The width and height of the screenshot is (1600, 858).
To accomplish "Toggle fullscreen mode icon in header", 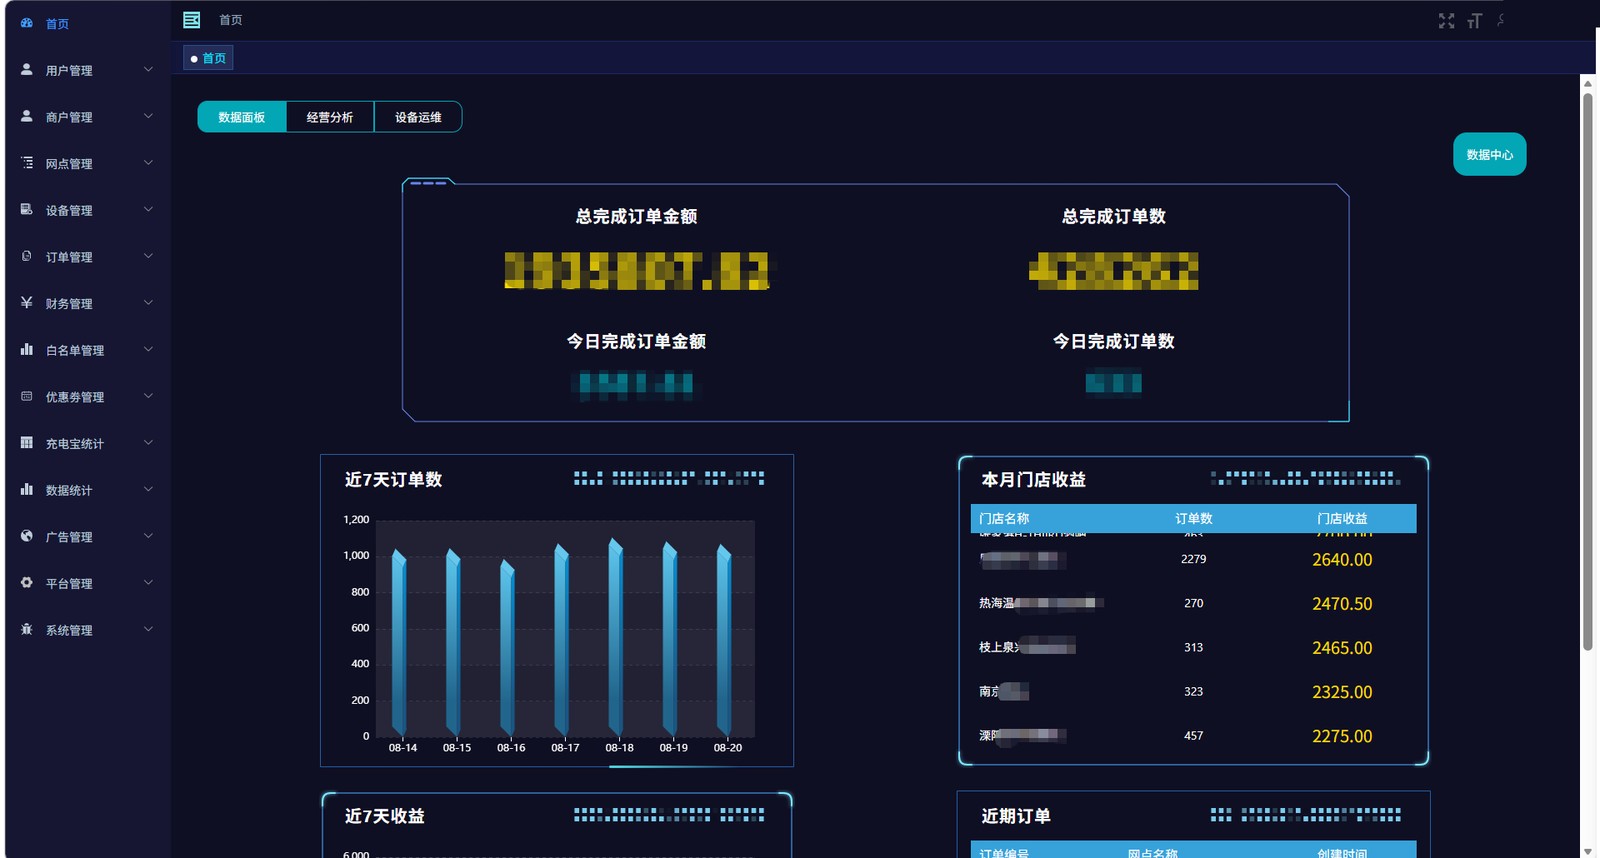I will click(x=1446, y=21).
